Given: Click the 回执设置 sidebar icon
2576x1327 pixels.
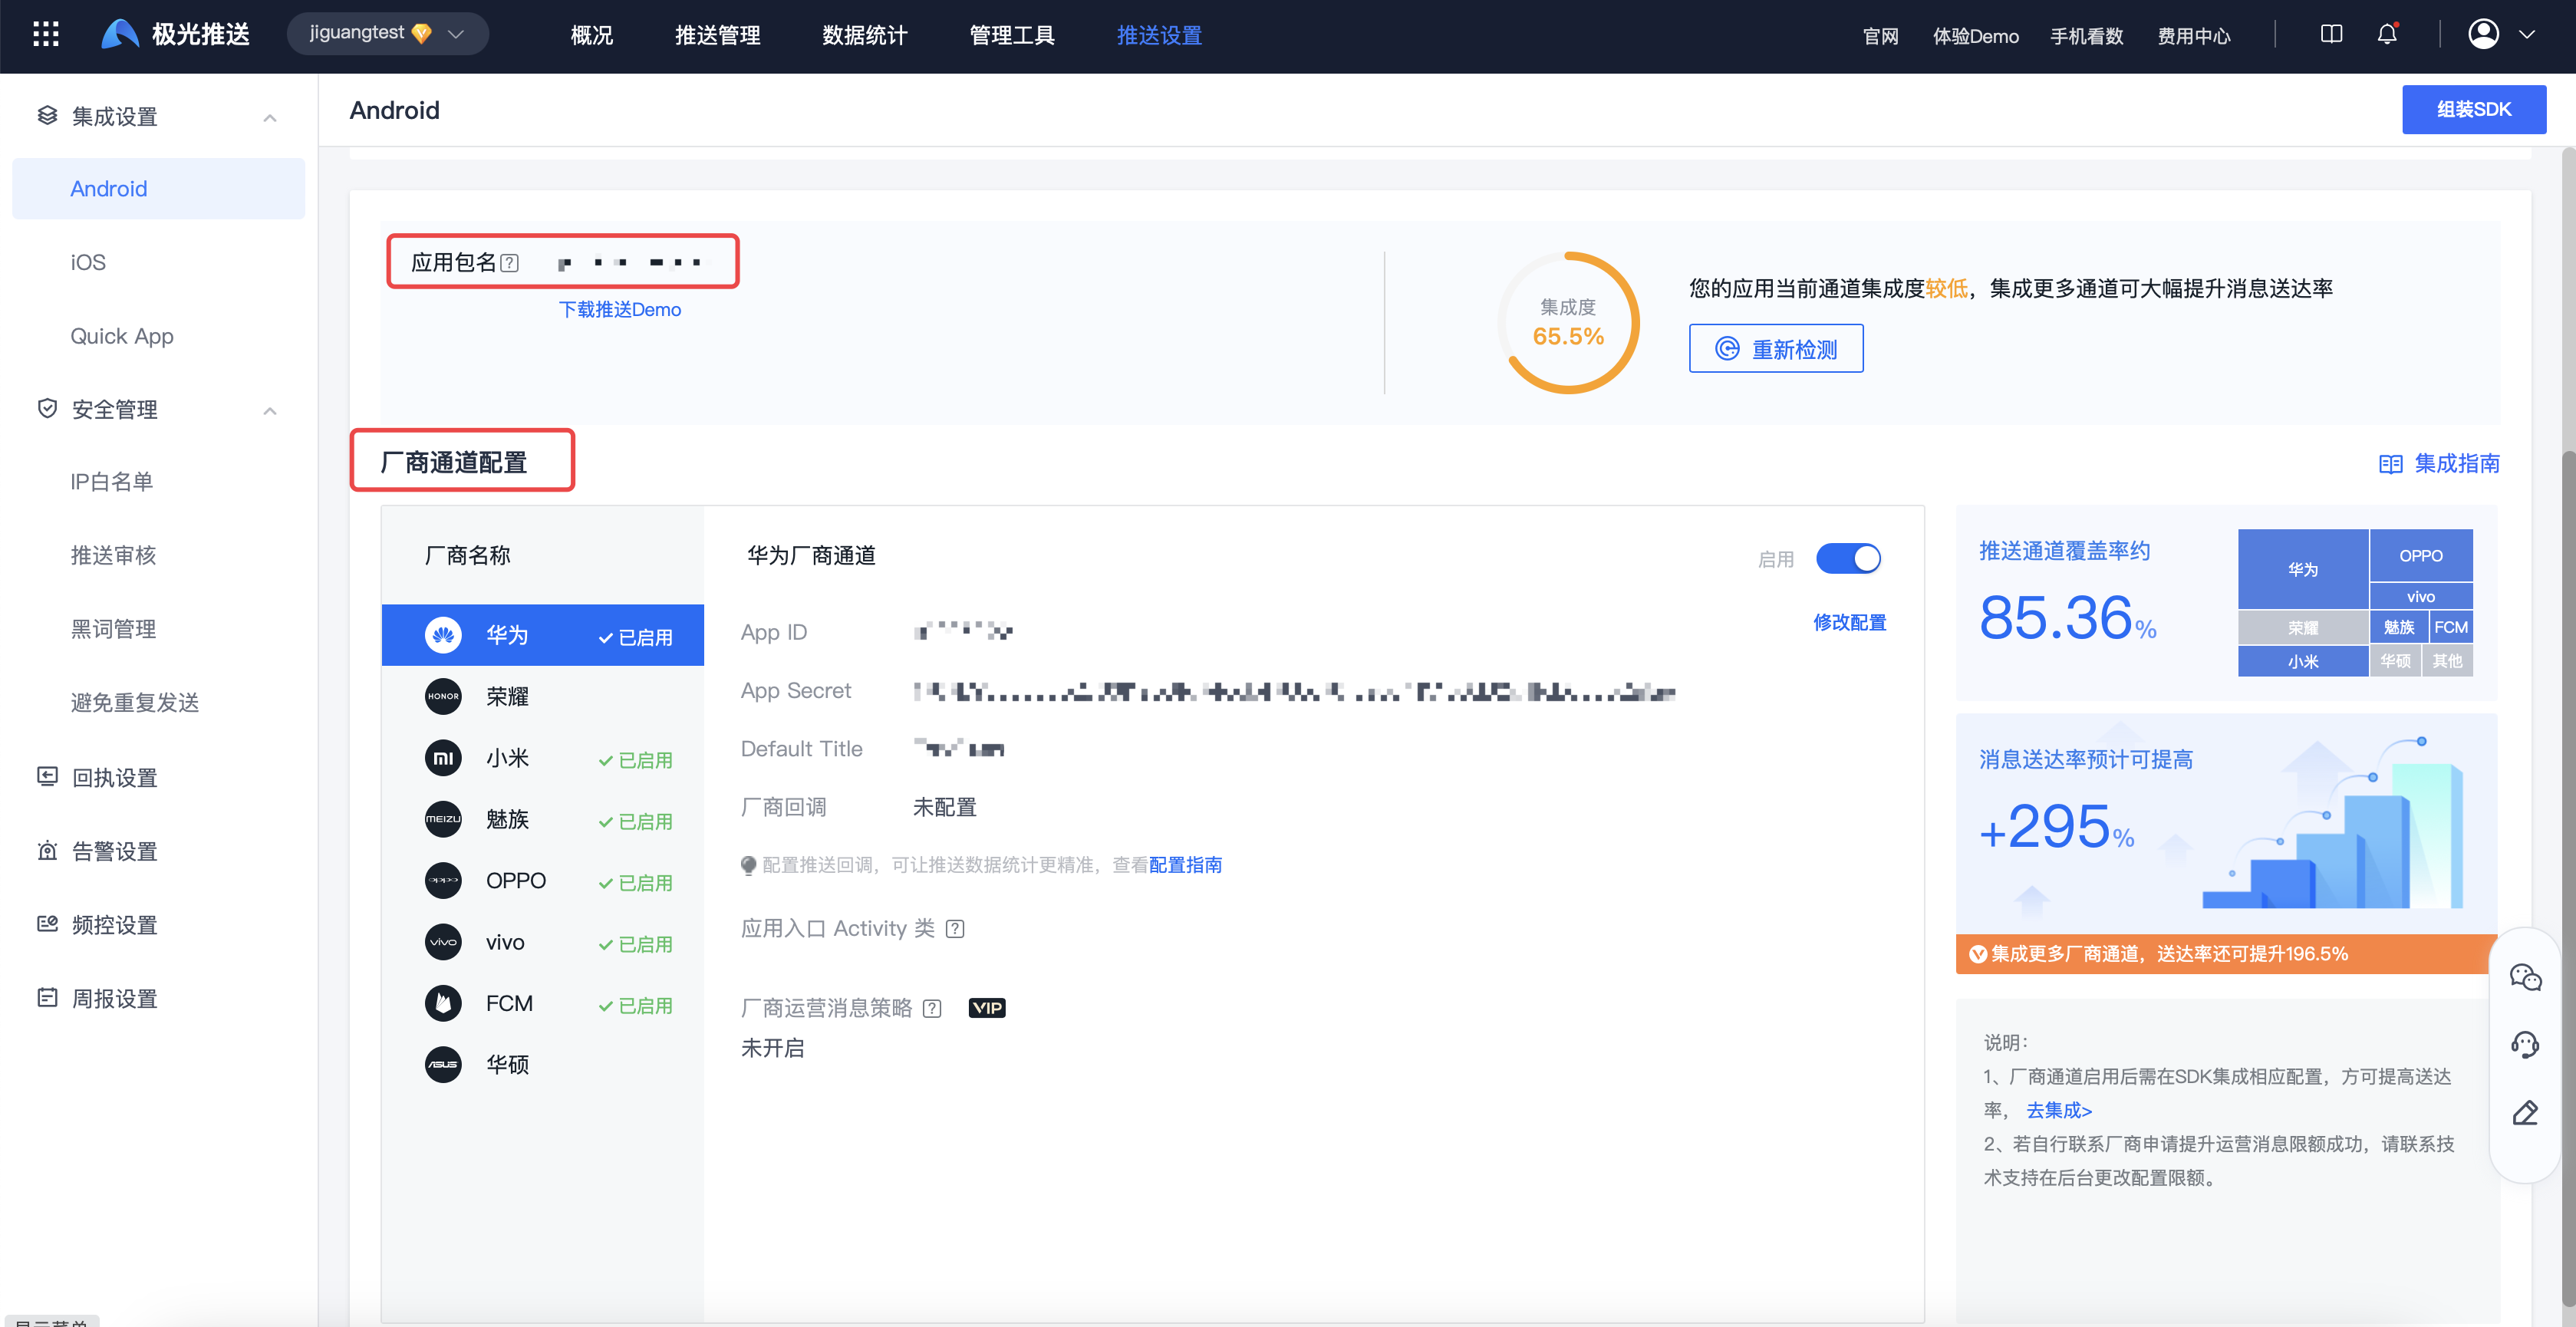Looking at the screenshot, I should point(47,776).
